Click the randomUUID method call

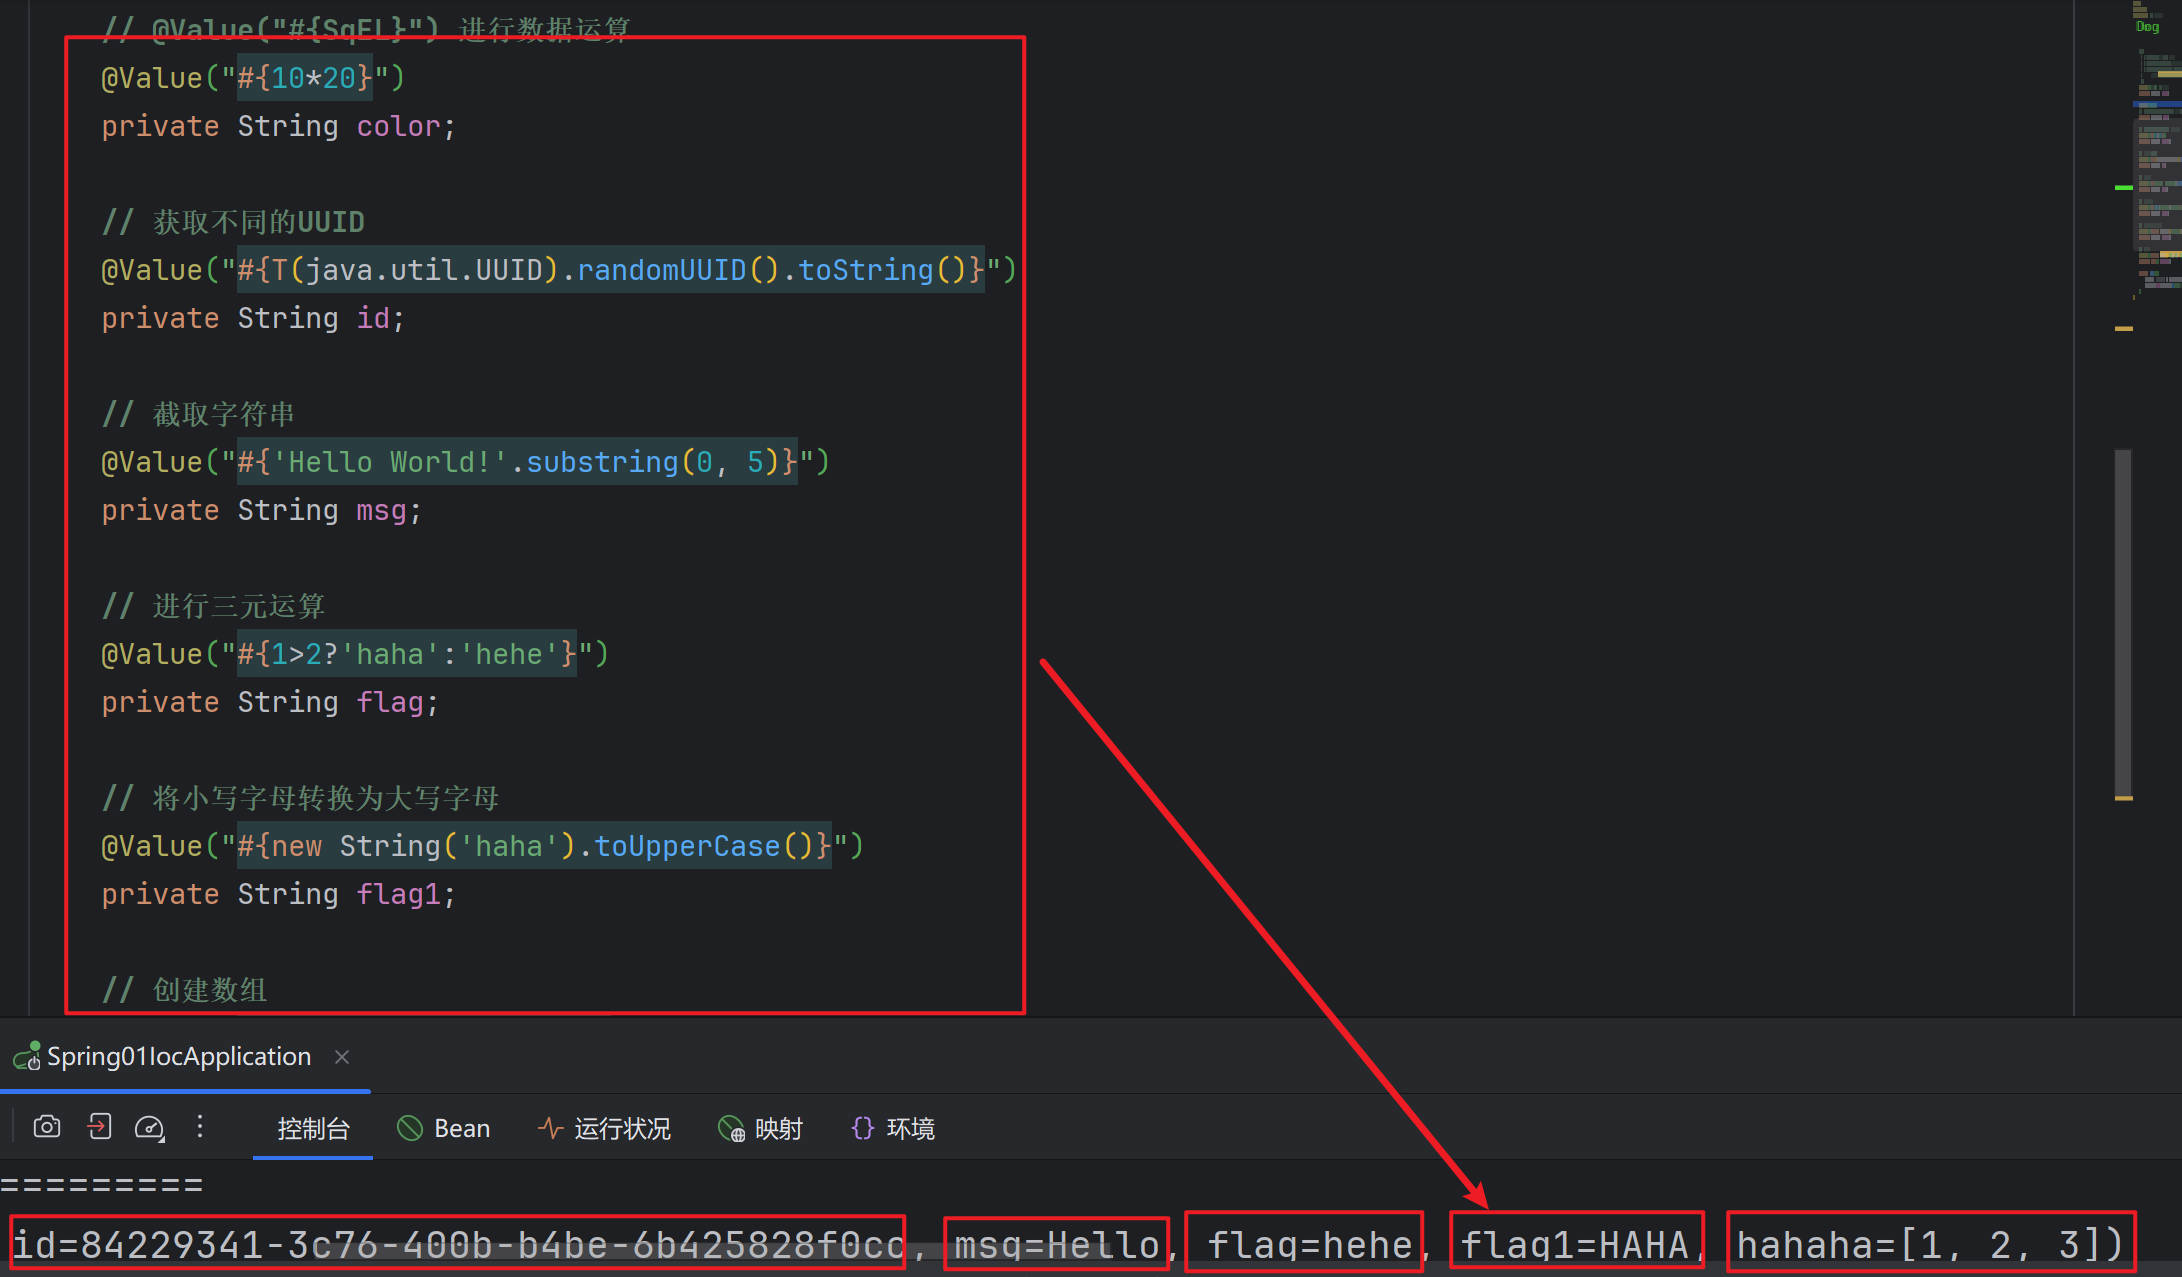[661, 270]
